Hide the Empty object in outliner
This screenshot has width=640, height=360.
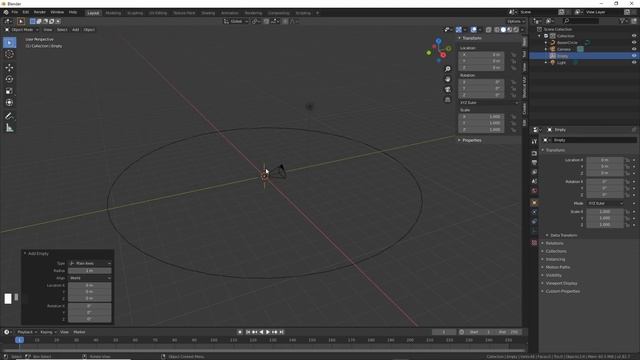634,56
